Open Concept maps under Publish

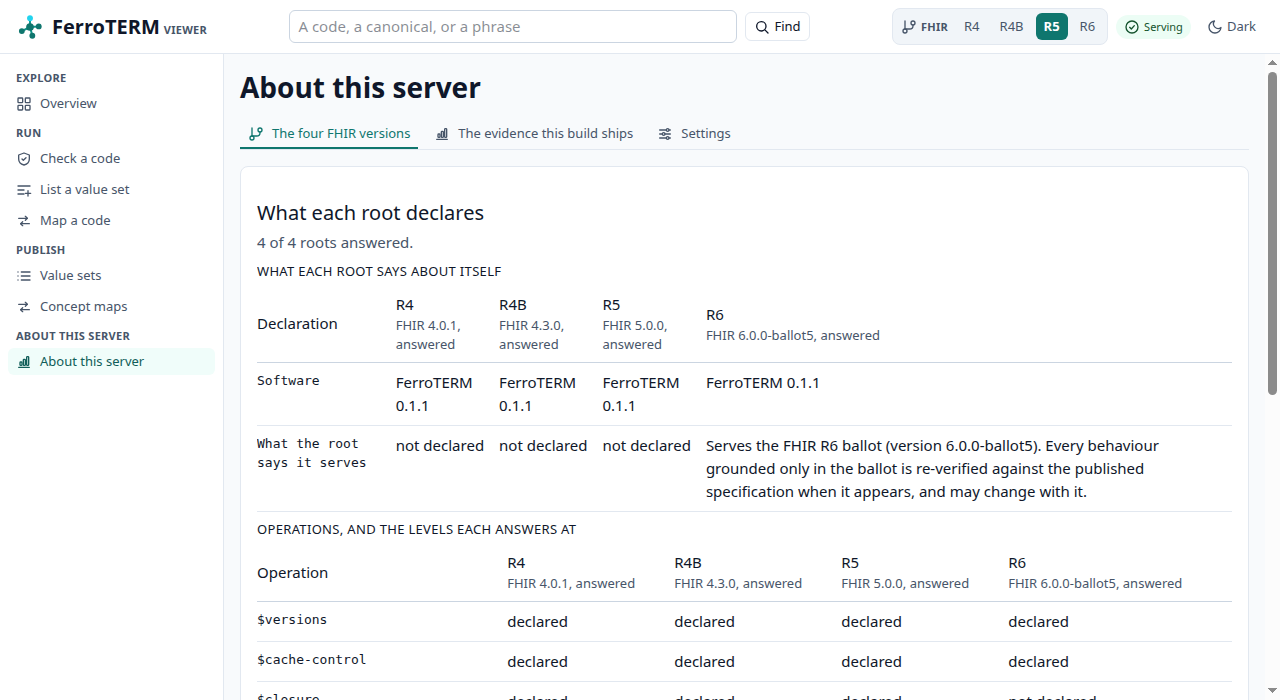click(111, 307)
